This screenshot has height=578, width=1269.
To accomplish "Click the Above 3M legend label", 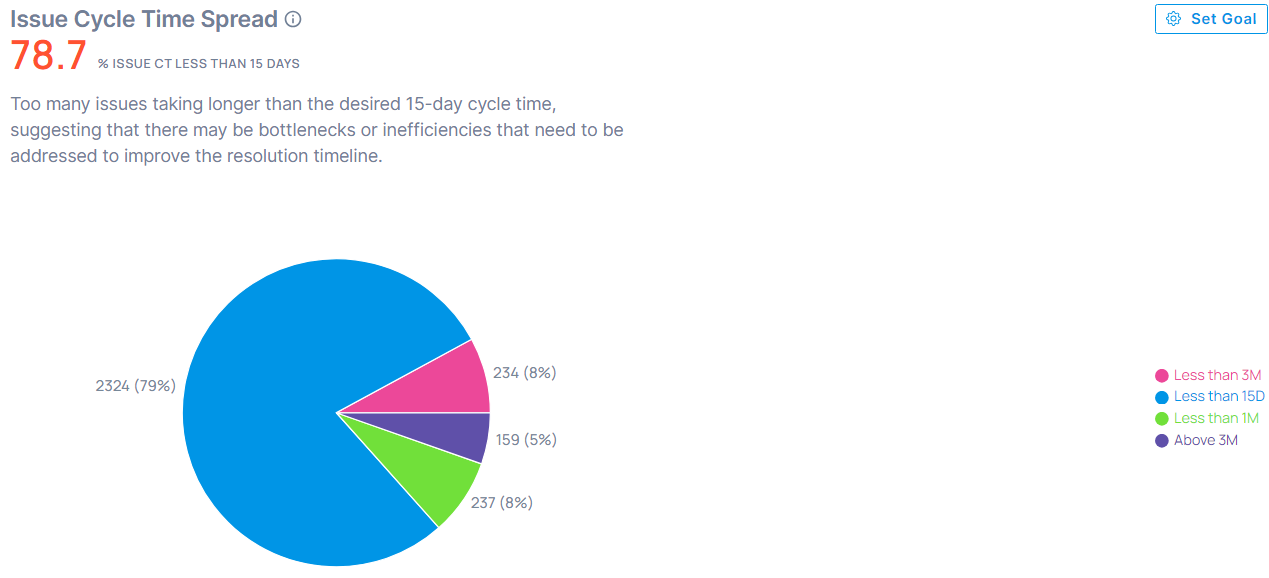I will [1206, 440].
